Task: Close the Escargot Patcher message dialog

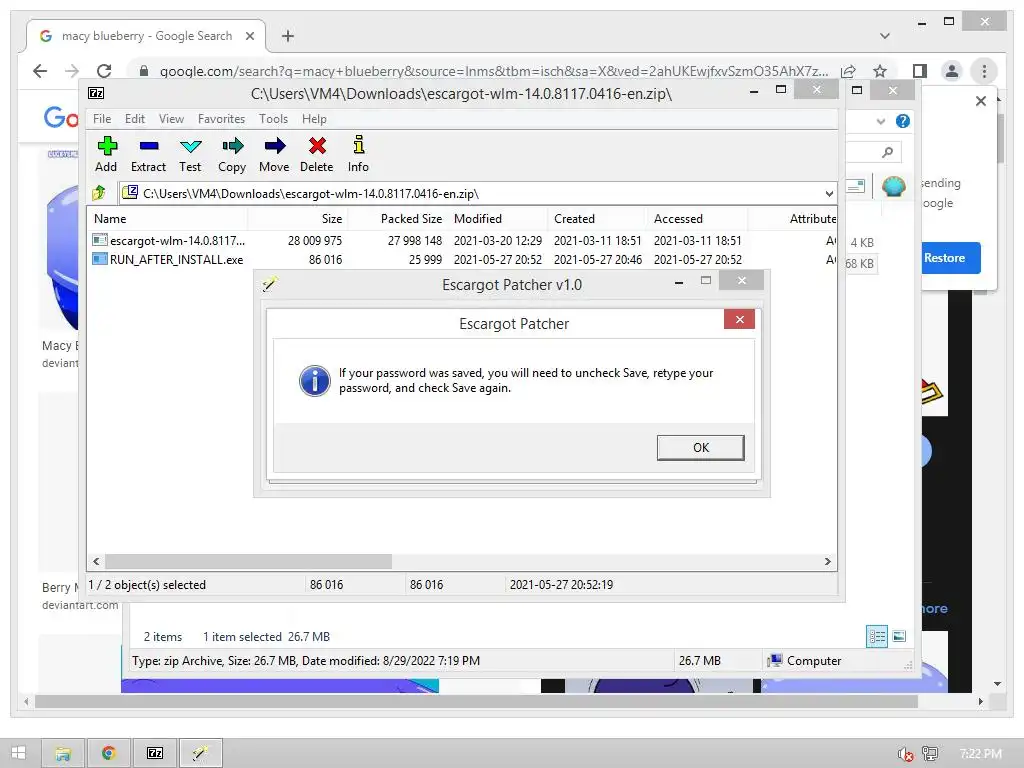Action: [739, 319]
